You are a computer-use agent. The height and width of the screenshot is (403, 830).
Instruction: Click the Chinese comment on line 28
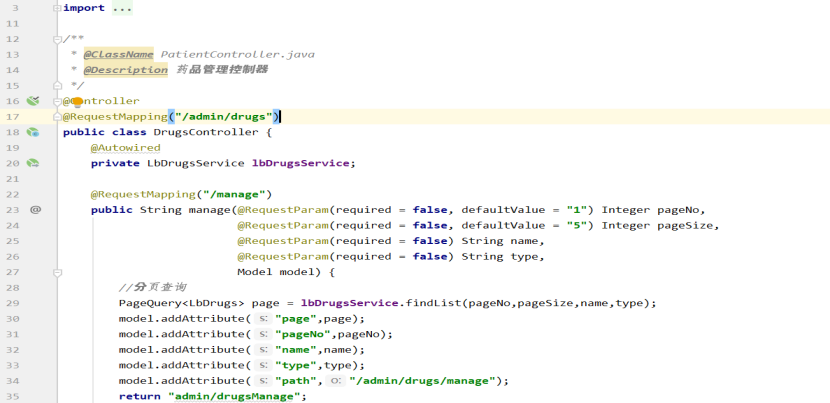[x=152, y=288]
